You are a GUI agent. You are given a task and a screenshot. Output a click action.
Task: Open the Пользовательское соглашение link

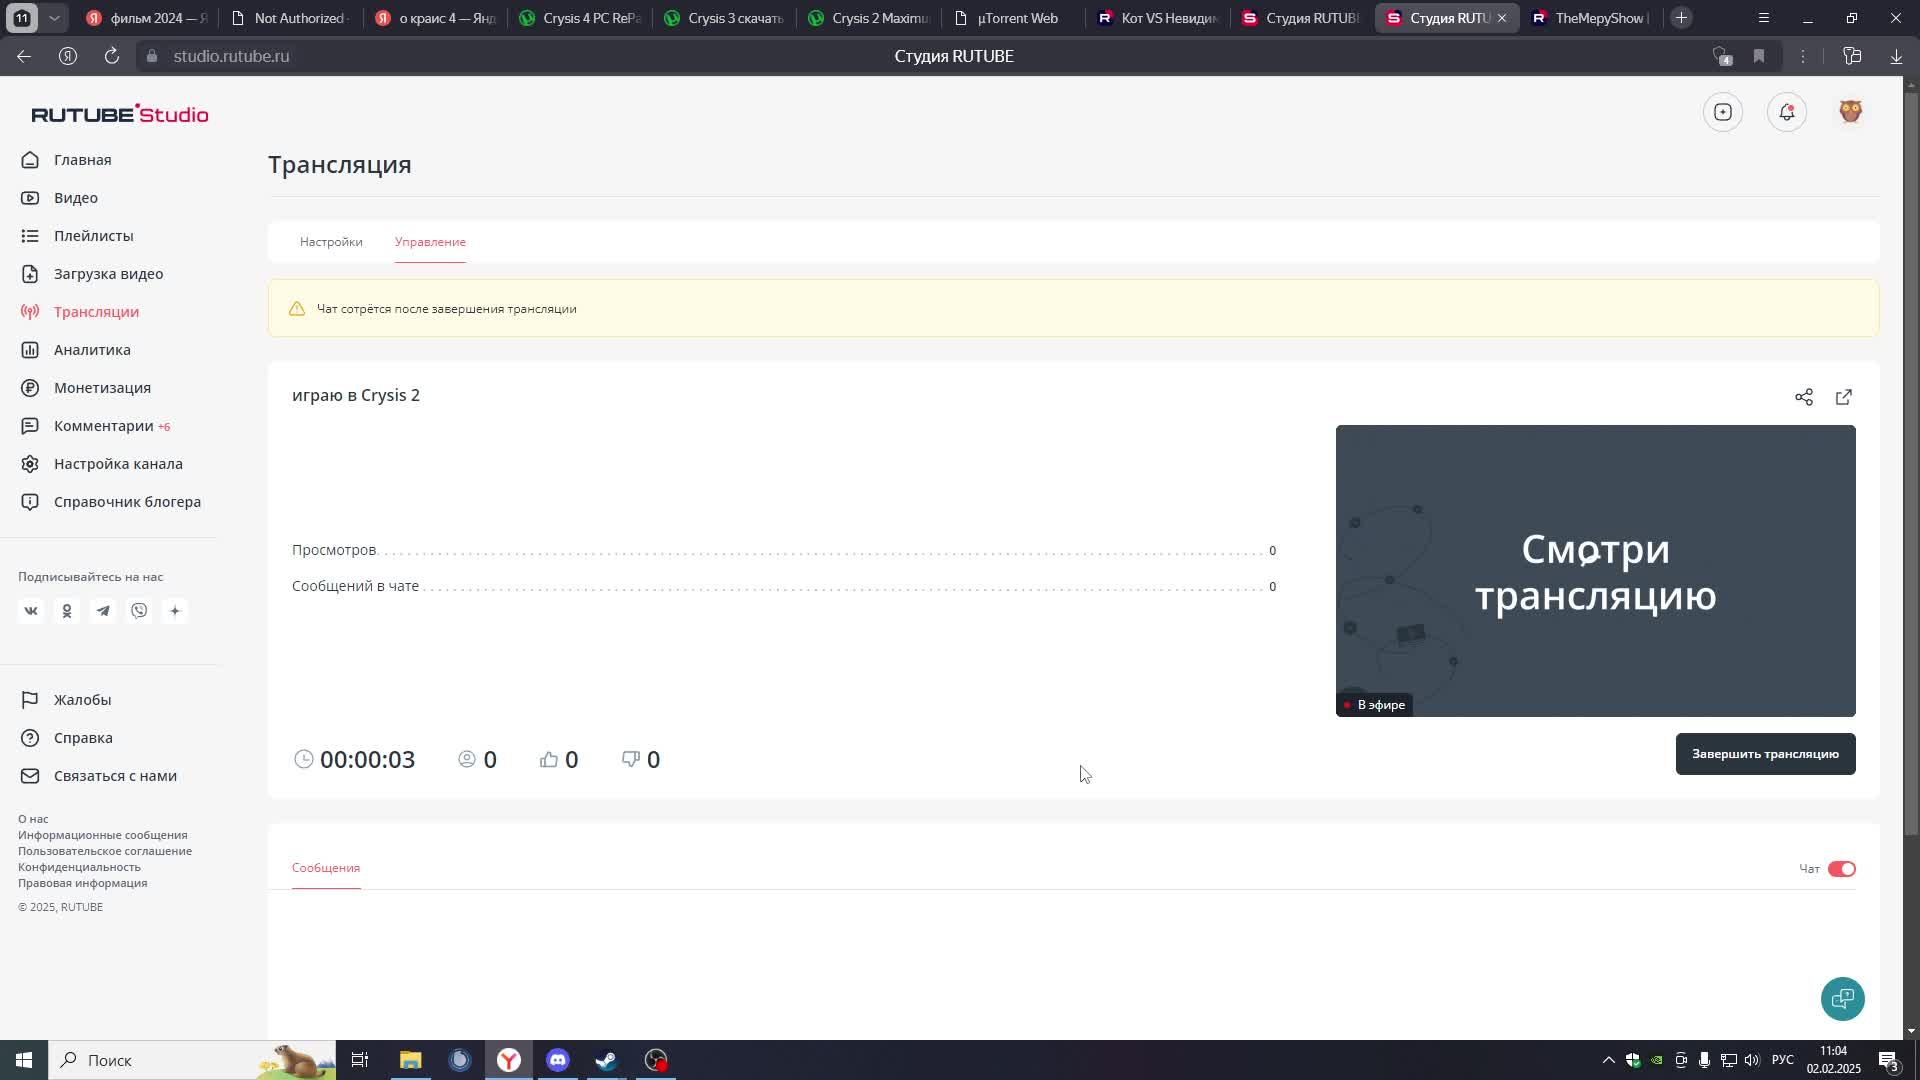pos(105,851)
